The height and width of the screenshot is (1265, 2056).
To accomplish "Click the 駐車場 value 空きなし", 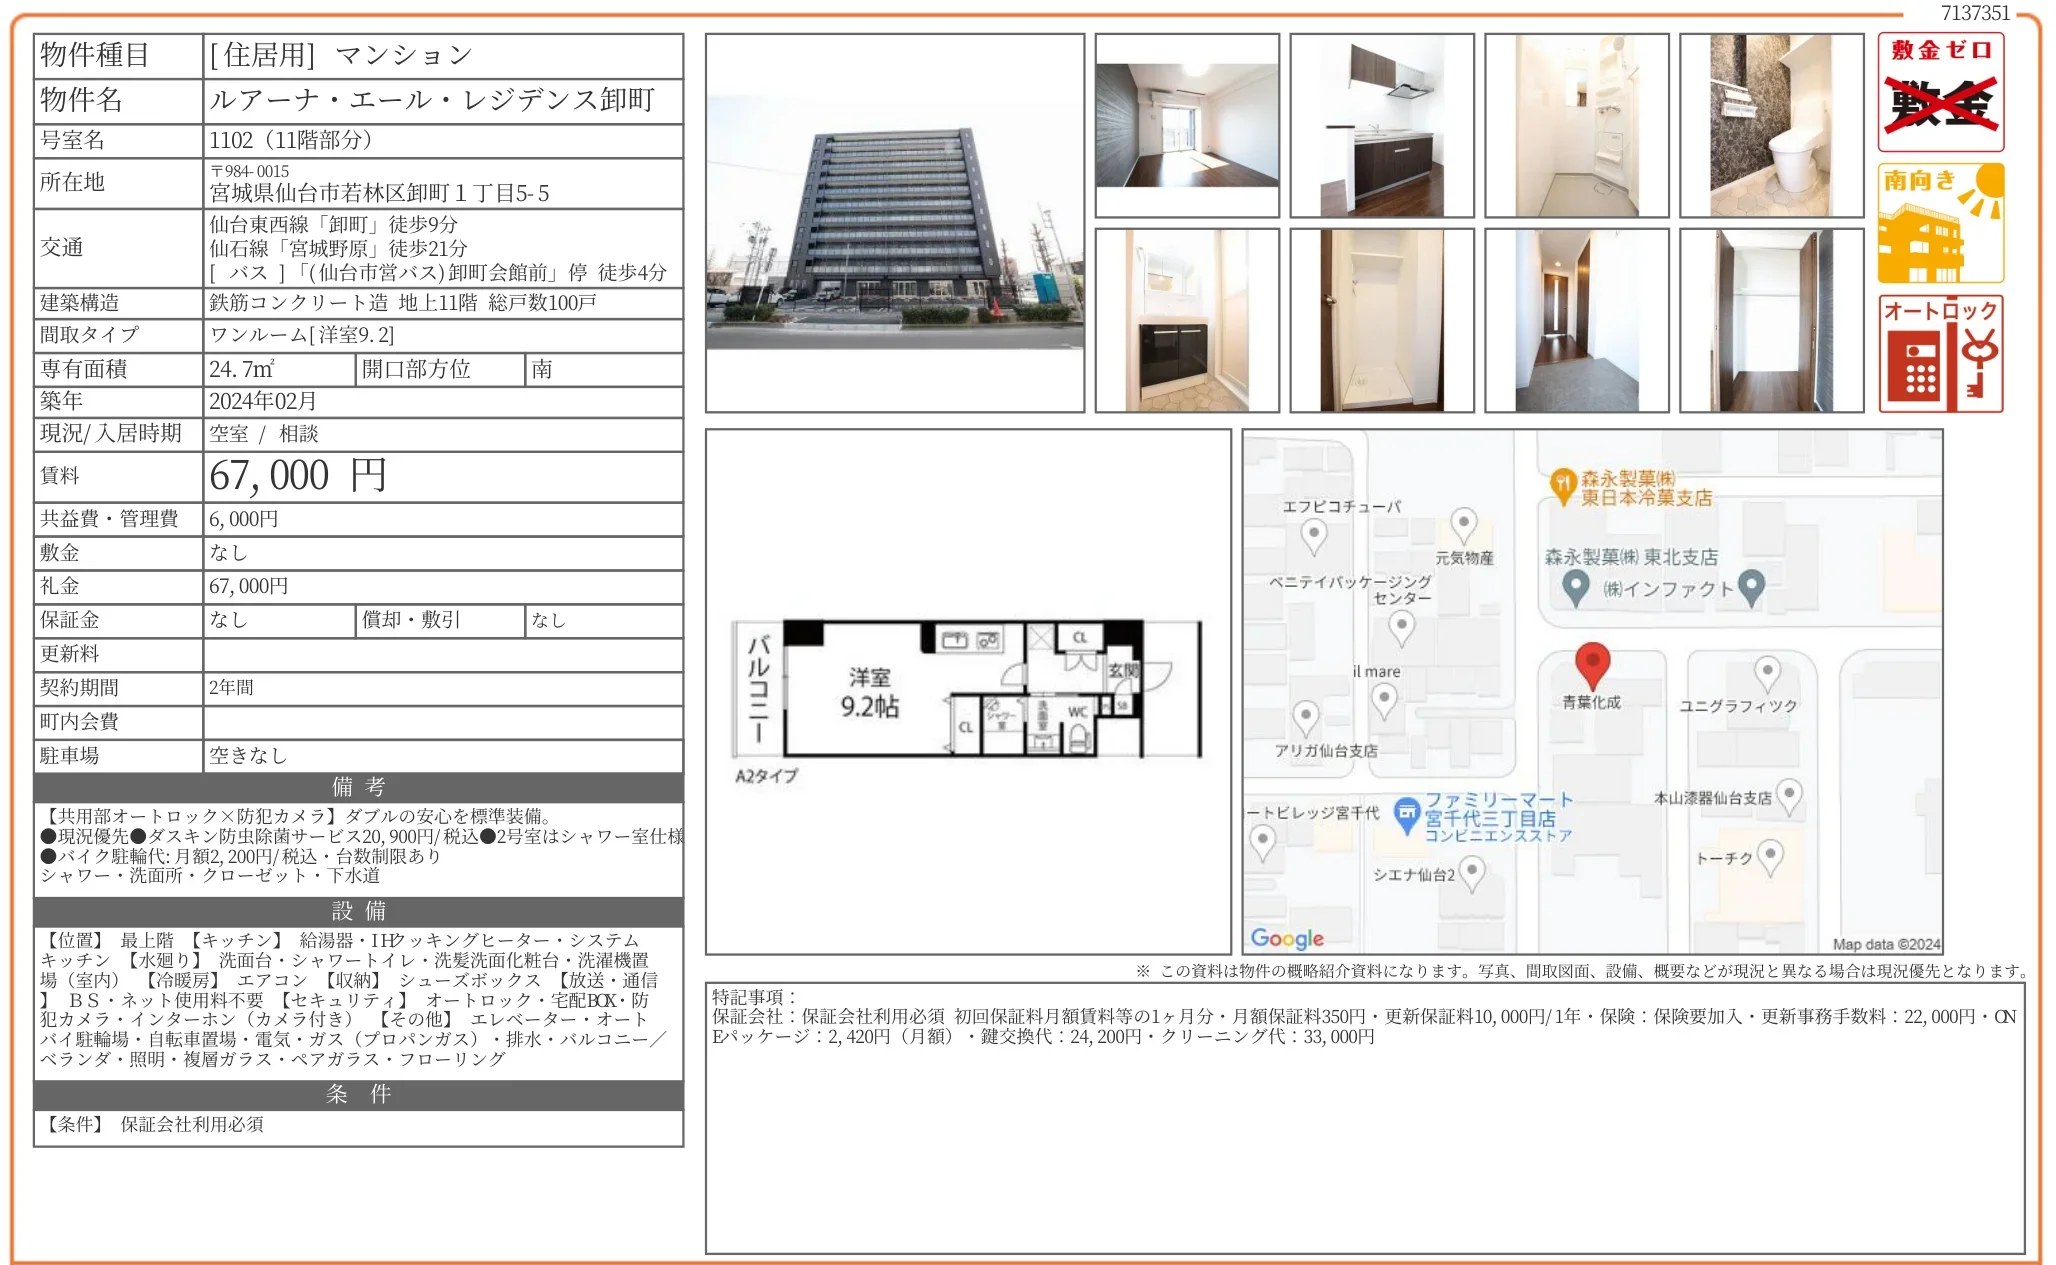I will point(247,756).
